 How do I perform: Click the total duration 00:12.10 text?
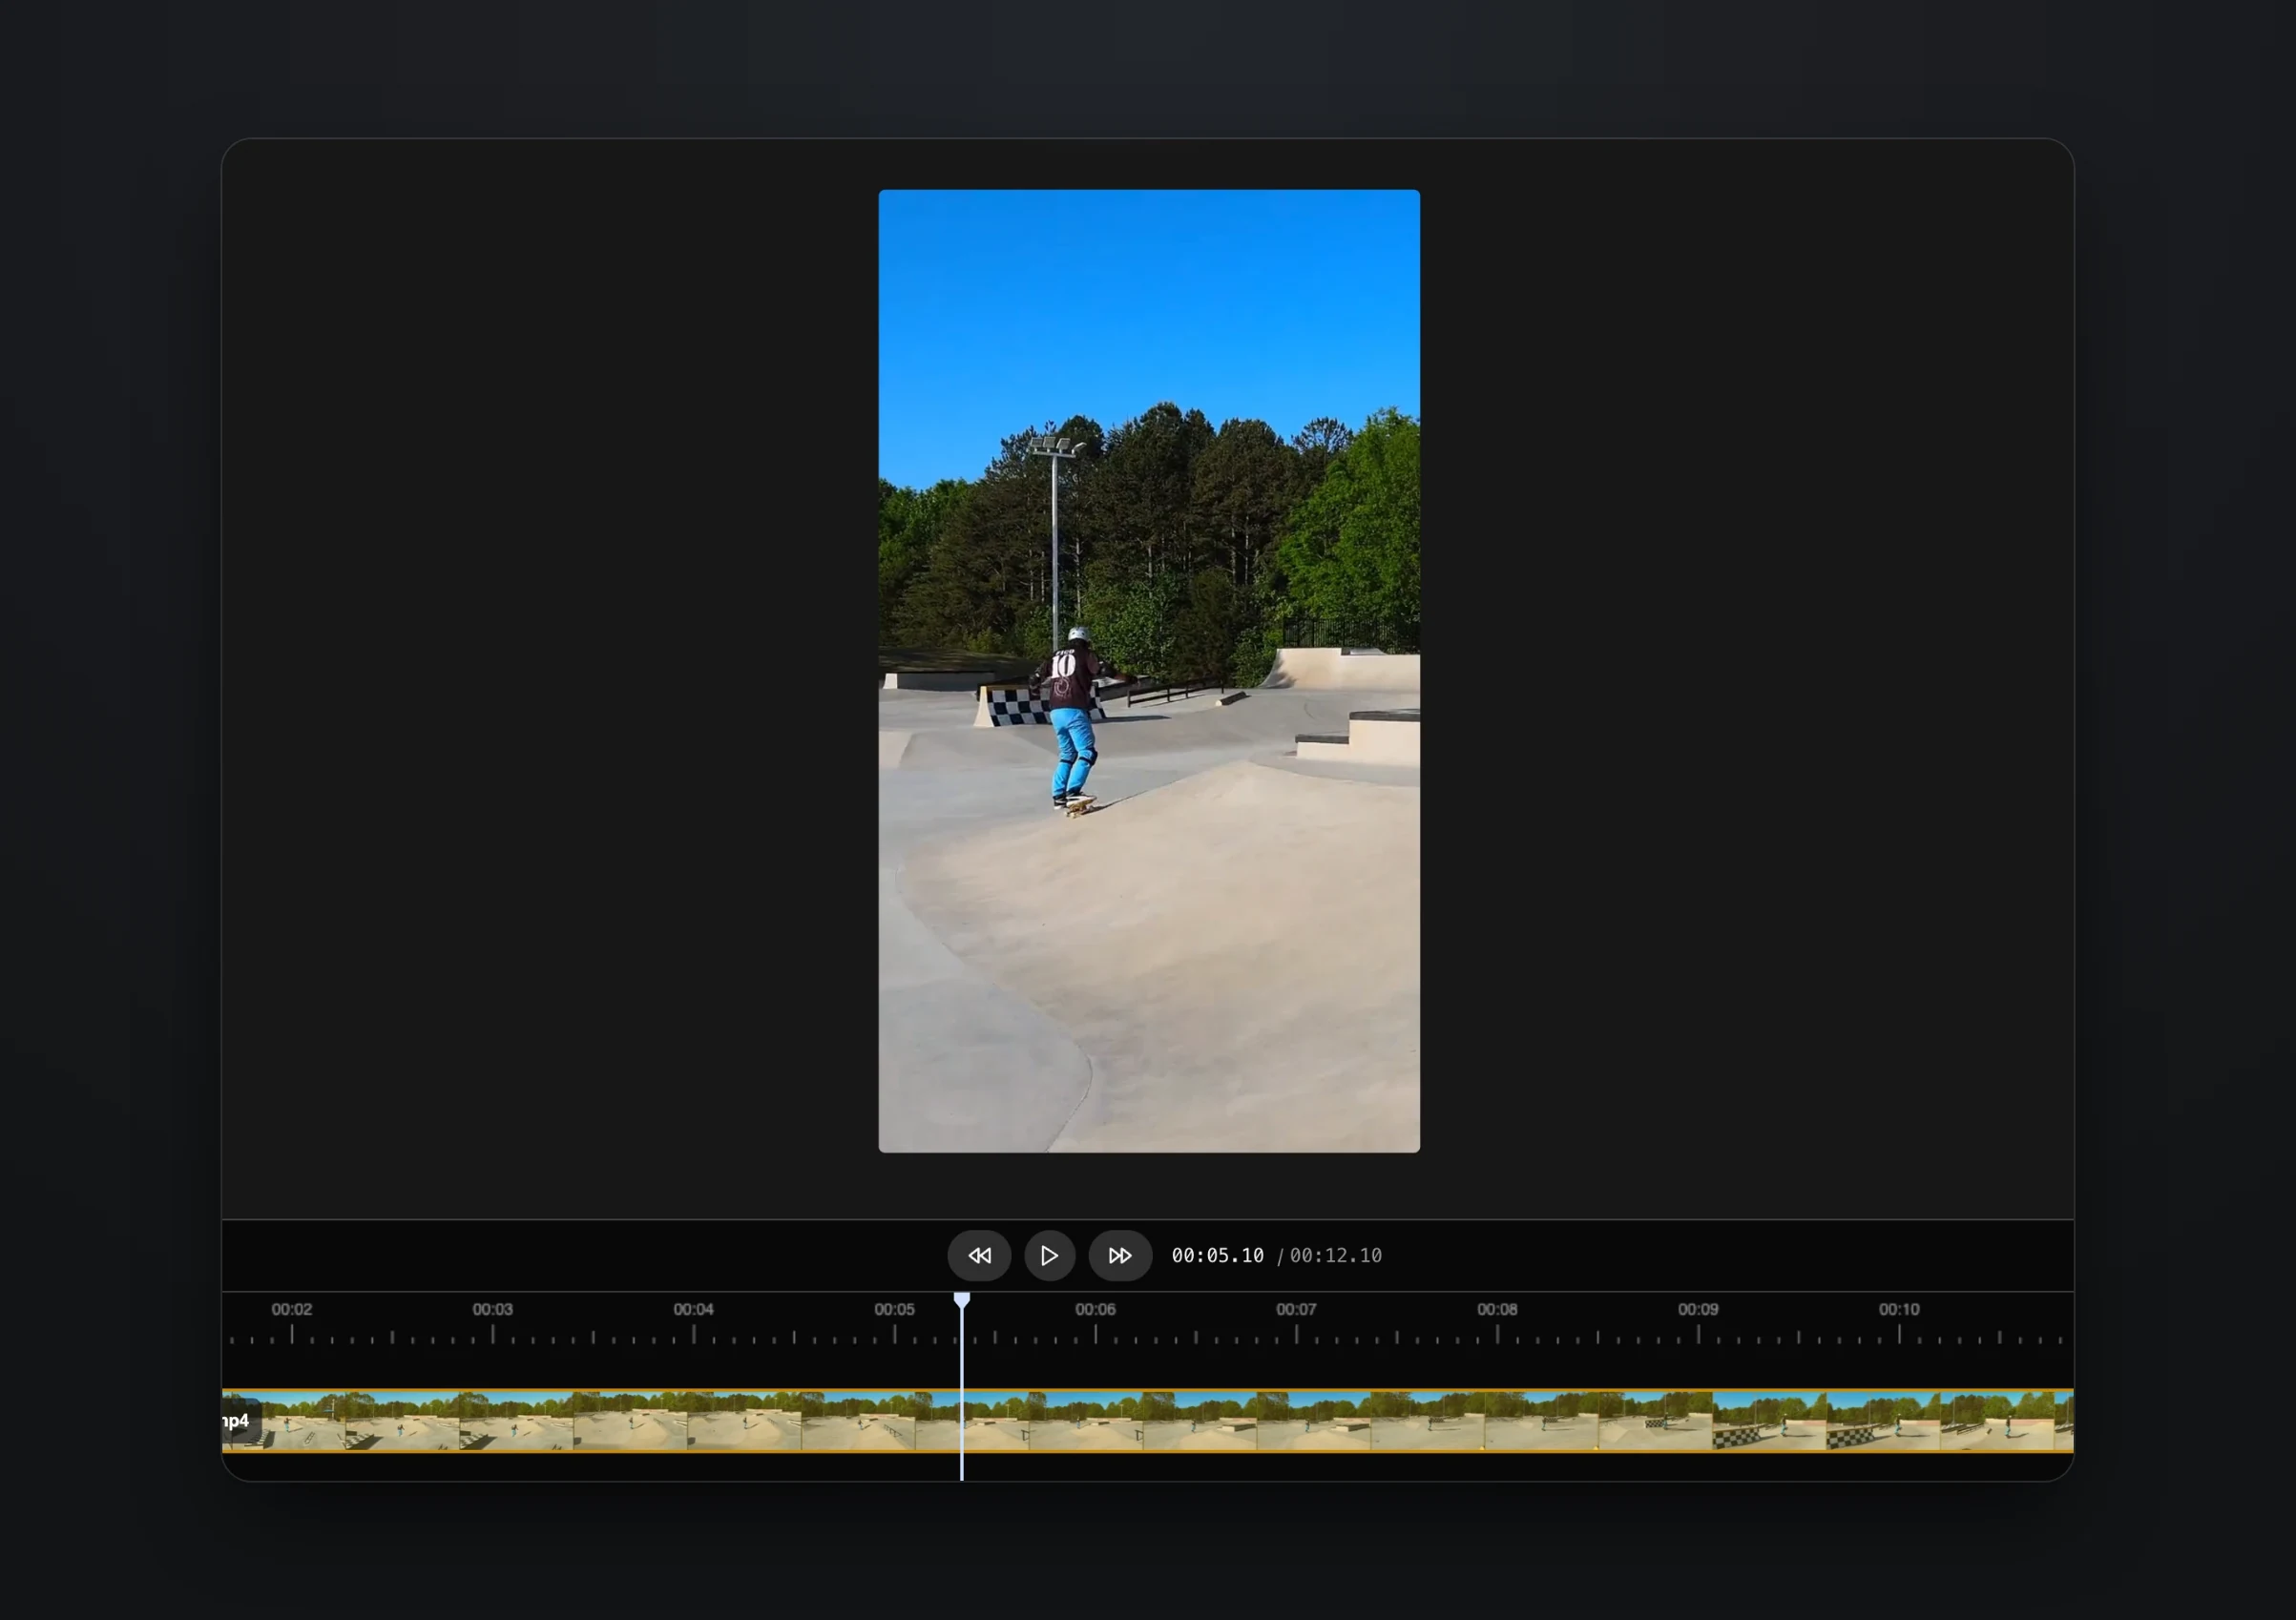(x=1335, y=1256)
